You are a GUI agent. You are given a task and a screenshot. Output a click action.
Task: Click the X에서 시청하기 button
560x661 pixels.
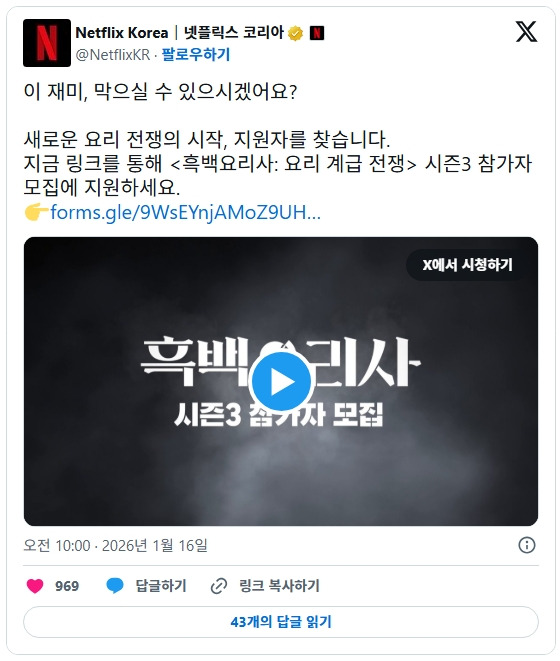click(468, 265)
